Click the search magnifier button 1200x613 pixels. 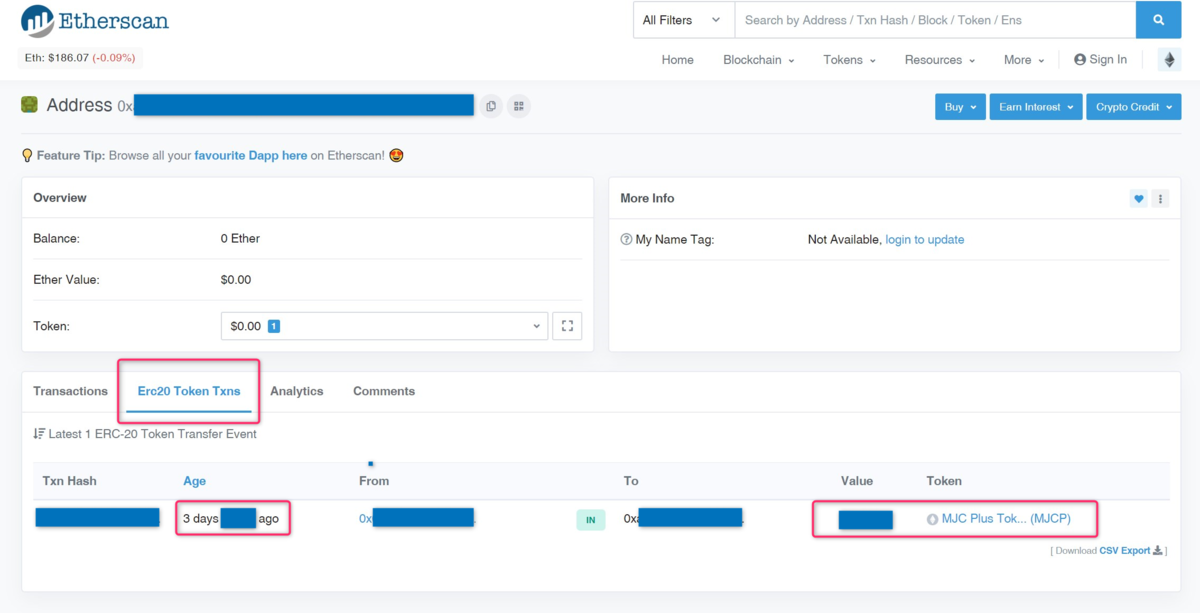(1158, 20)
